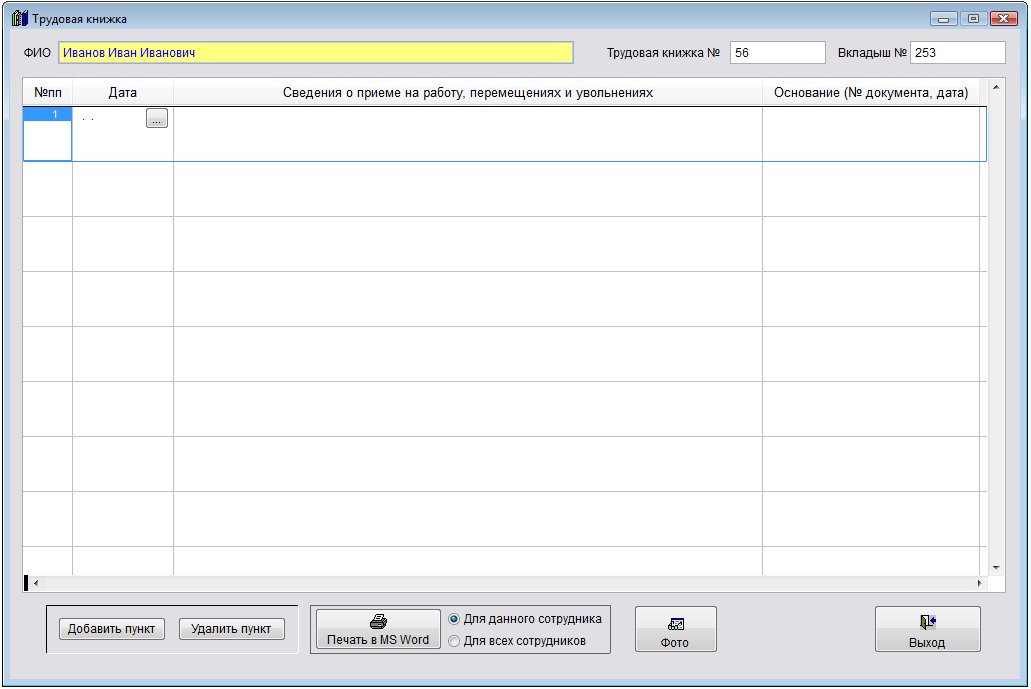Image resolution: width=1031 pixels, height=689 pixels.
Task: Maximize the Трудовая книжка window
Action: click(x=973, y=18)
